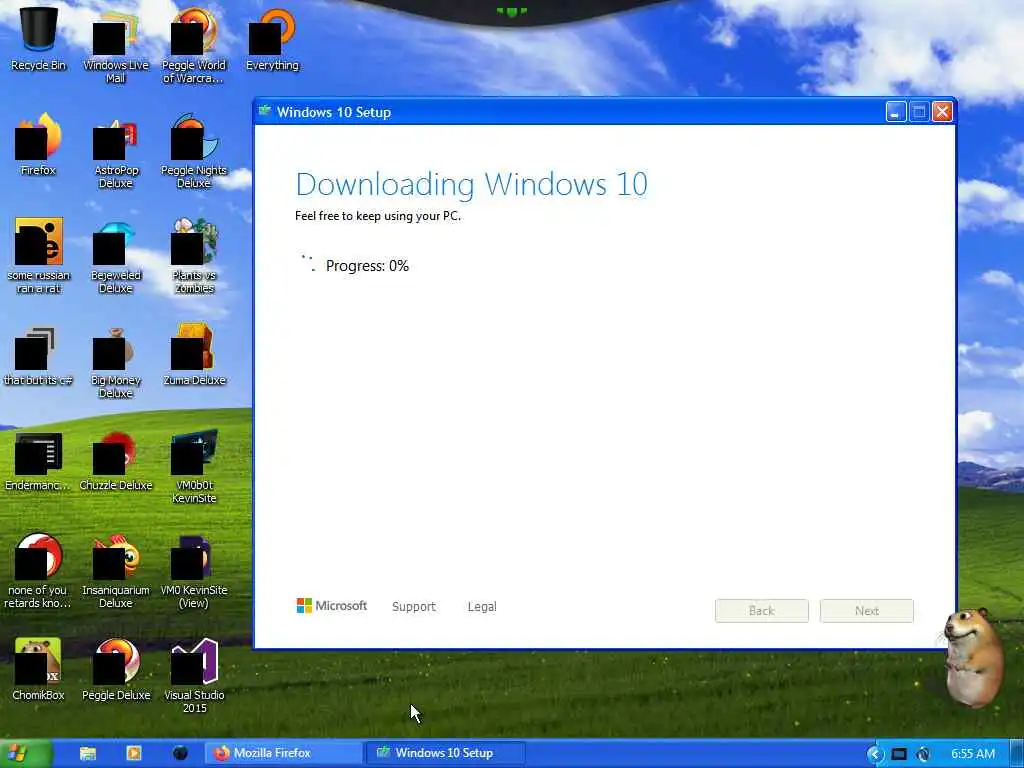Click the tray icon left of the clock
Image resolution: width=1024 pixels, height=768 pixels.
(923, 754)
